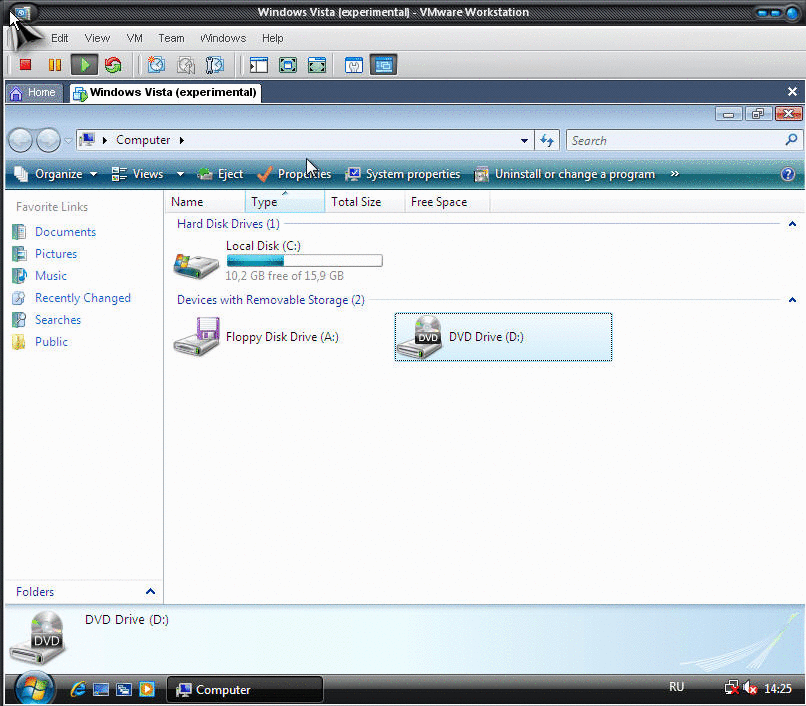Sort by the Total Size column header

364,202
